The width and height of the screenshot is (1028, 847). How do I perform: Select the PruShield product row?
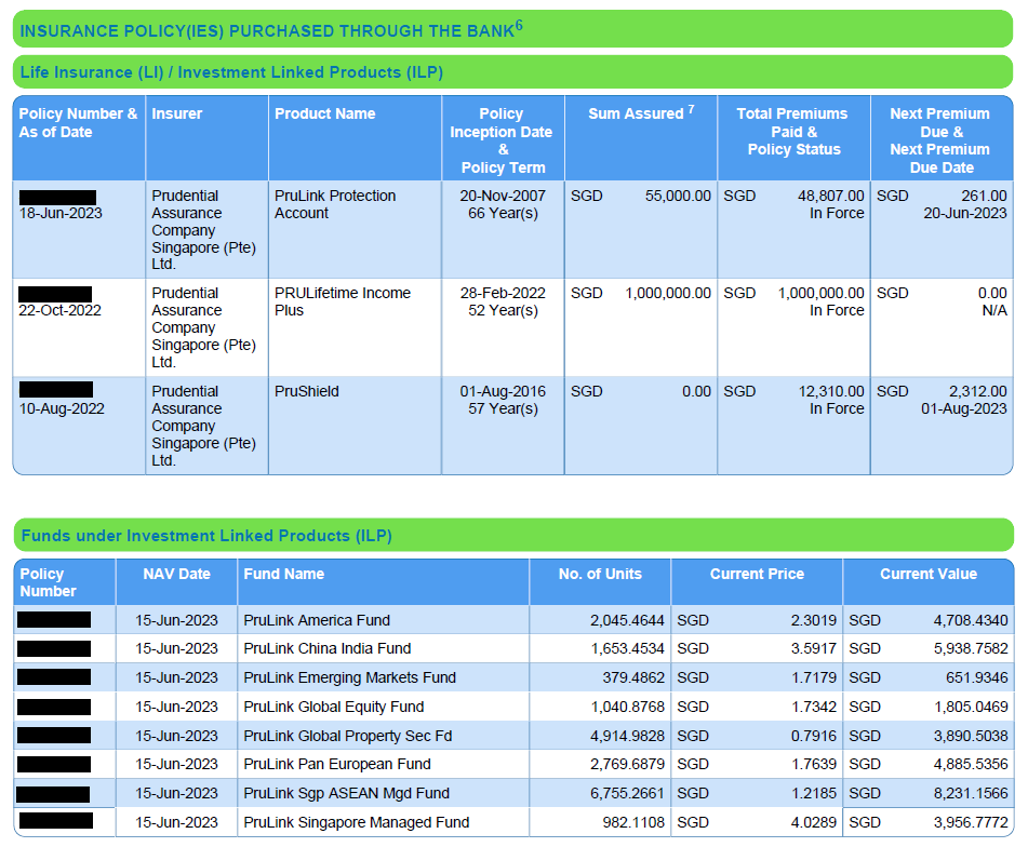[x=300, y=391]
